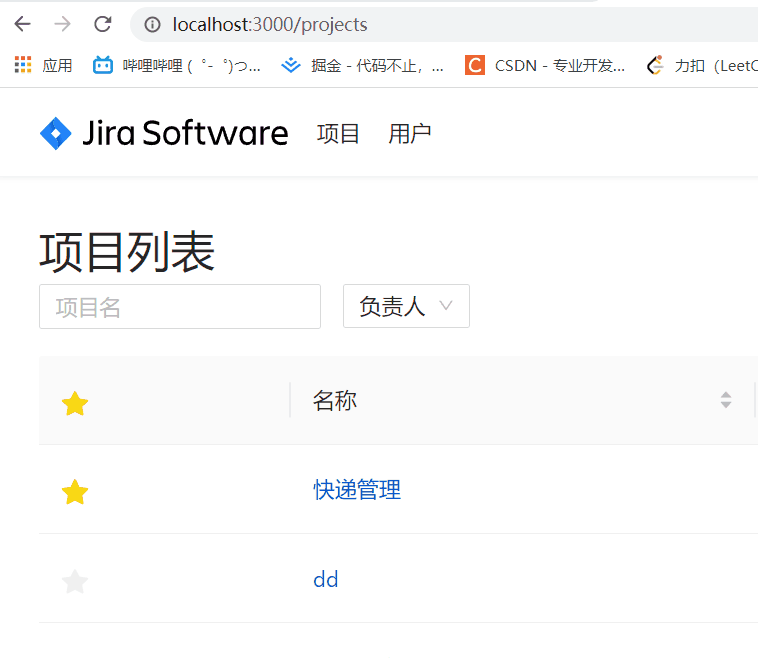
Task: Open the 掘金 bookmark
Action: [x=362, y=65]
